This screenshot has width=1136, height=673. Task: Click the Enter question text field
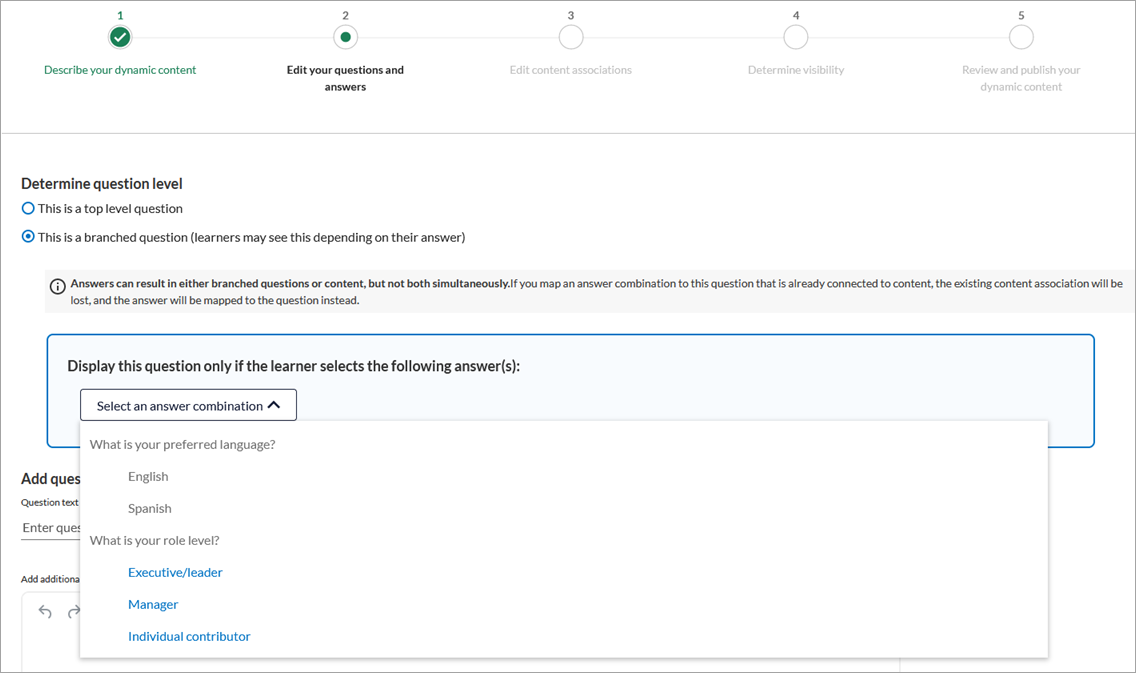[48, 527]
